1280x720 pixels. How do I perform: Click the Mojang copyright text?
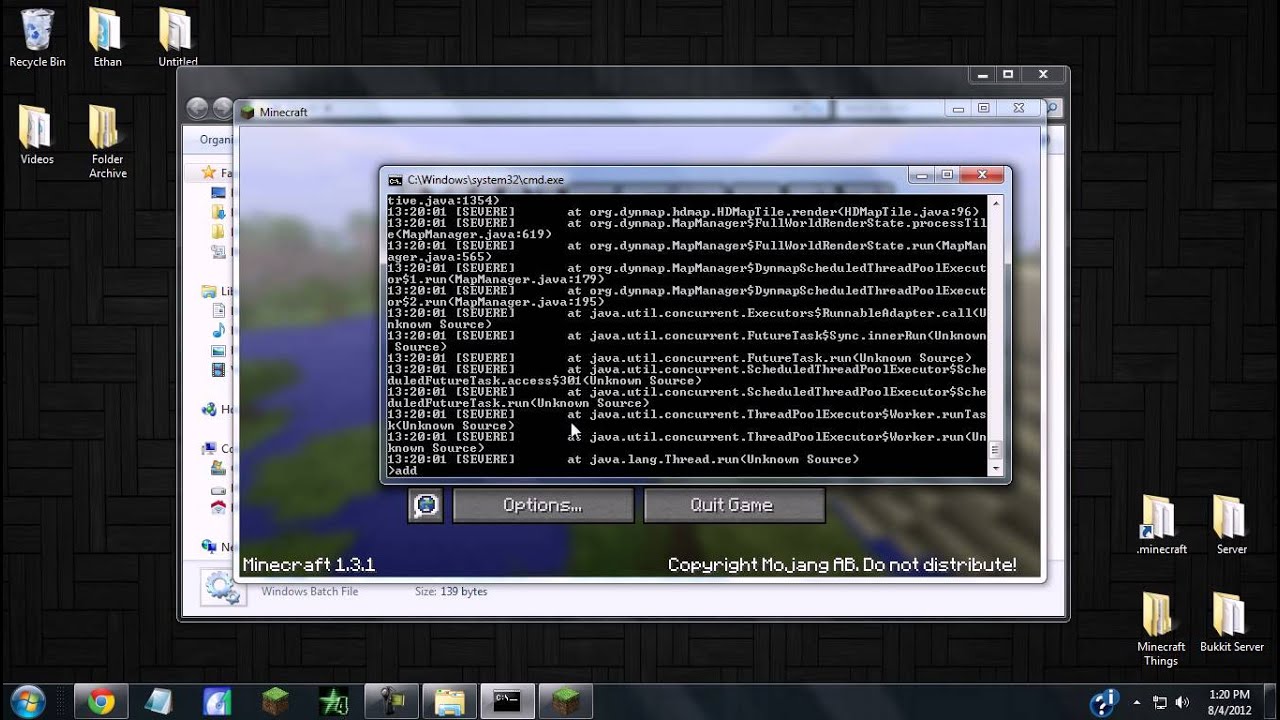click(x=842, y=565)
